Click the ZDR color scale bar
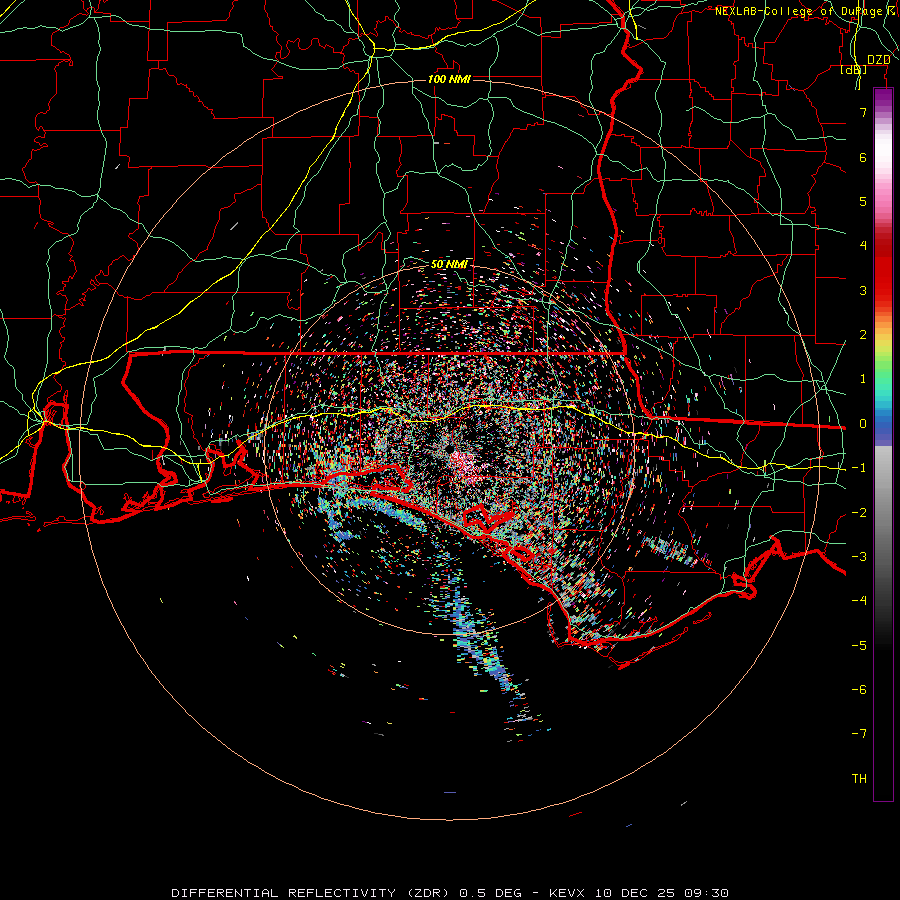 pyautogui.click(x=883, y=444)
